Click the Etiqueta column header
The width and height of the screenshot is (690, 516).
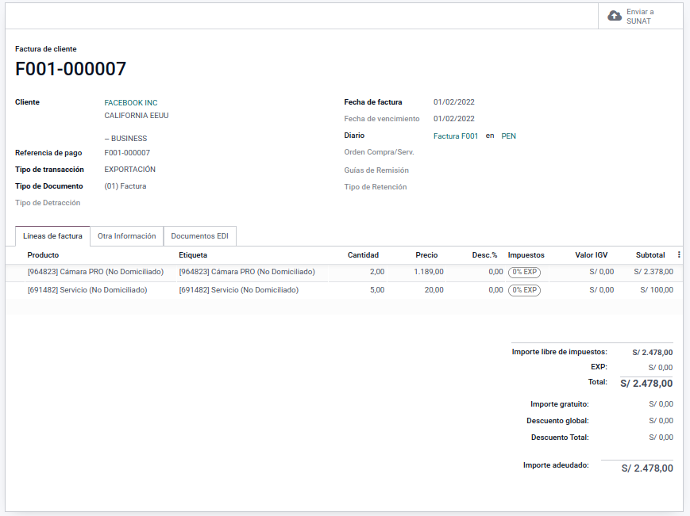194,255
